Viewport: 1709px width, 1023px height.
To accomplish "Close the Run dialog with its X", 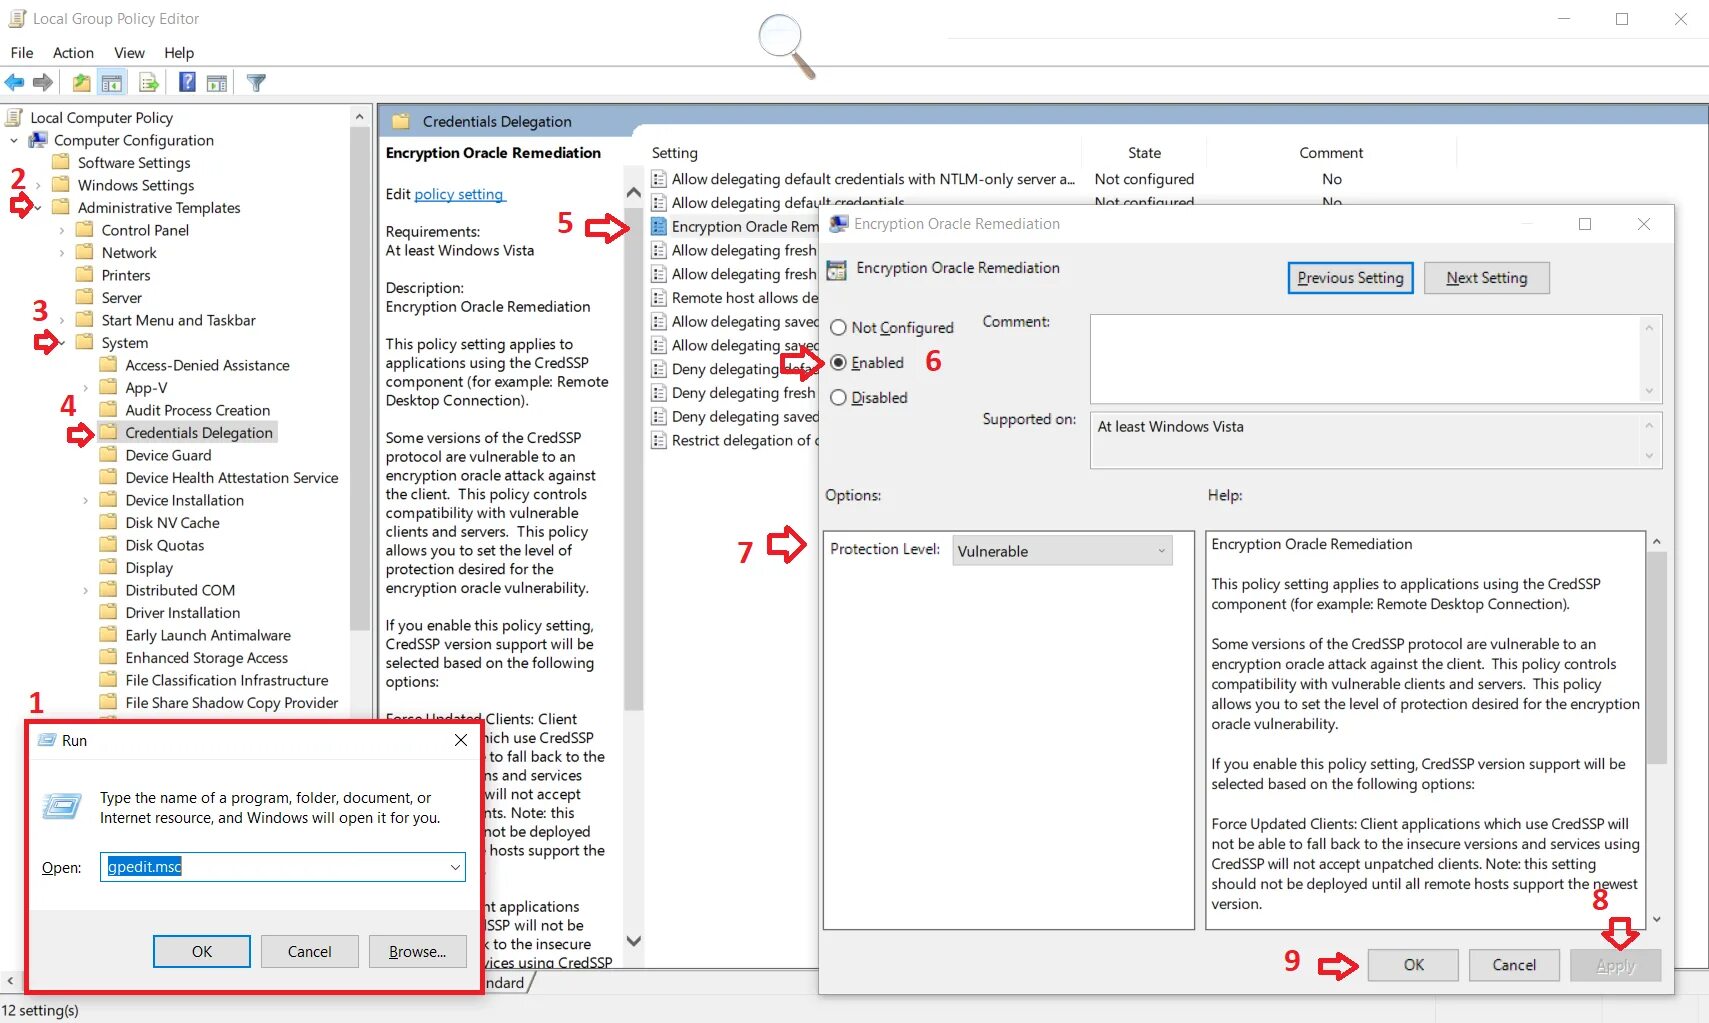I will (x=461, y=740).
